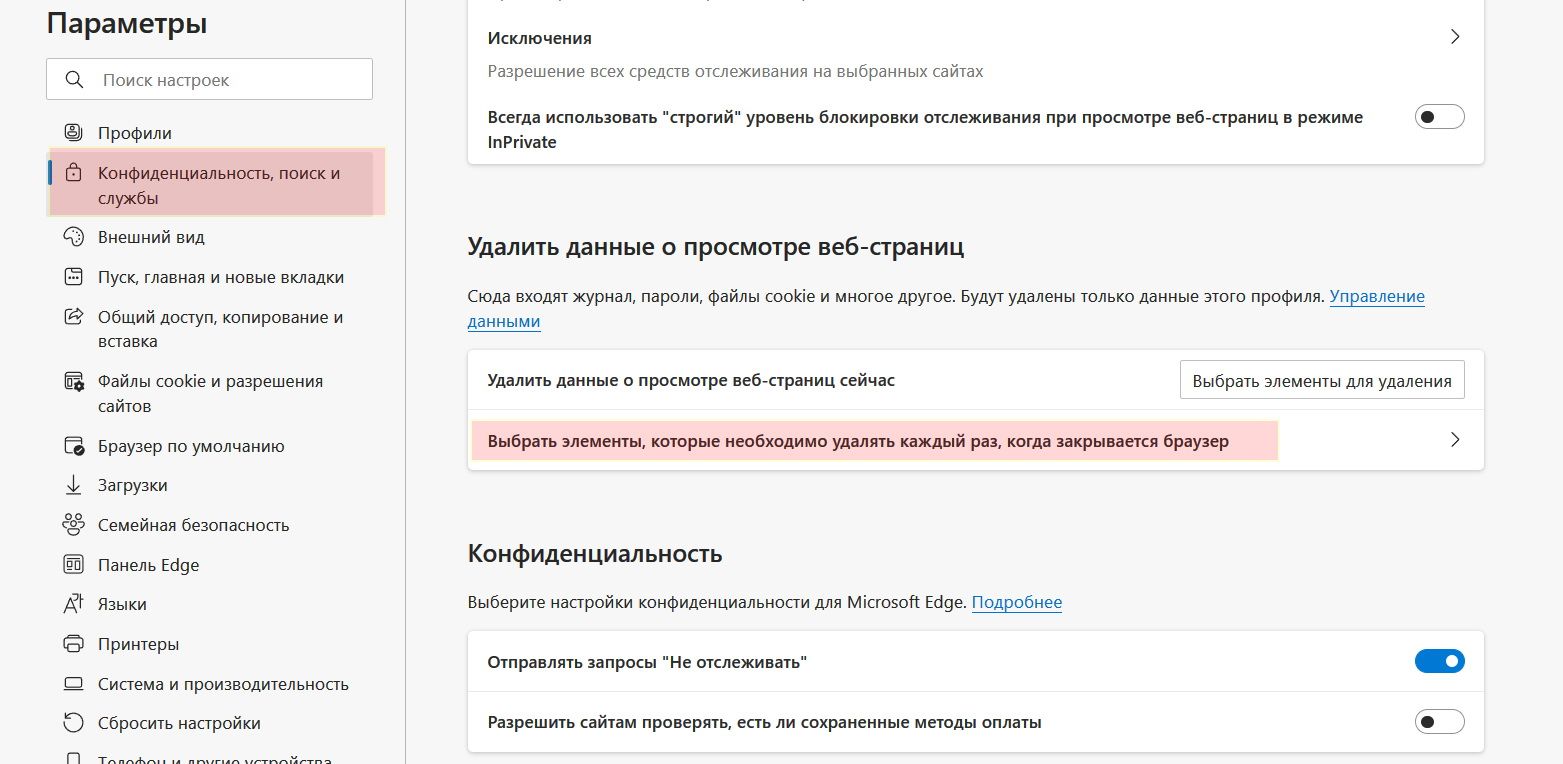
Task: Click the lock icon for Конфиденциальность
Action: coord(73,173)
